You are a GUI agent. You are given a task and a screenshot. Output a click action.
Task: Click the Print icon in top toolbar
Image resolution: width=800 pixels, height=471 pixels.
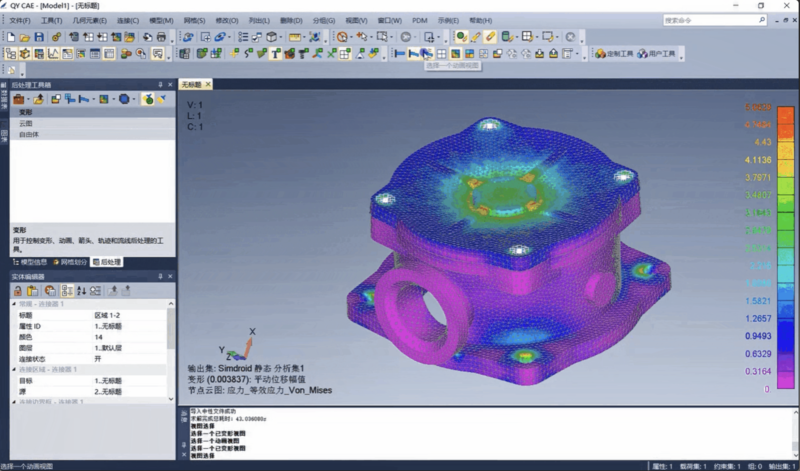160,37
